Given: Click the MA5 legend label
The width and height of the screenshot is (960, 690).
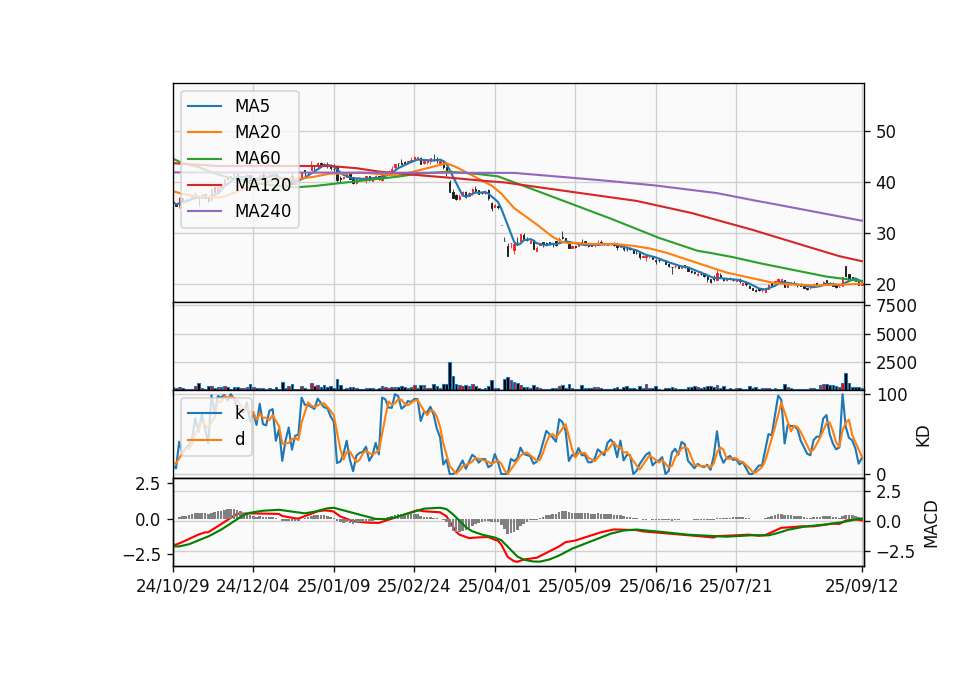Looking at the screenshot, I should (252, 106).
